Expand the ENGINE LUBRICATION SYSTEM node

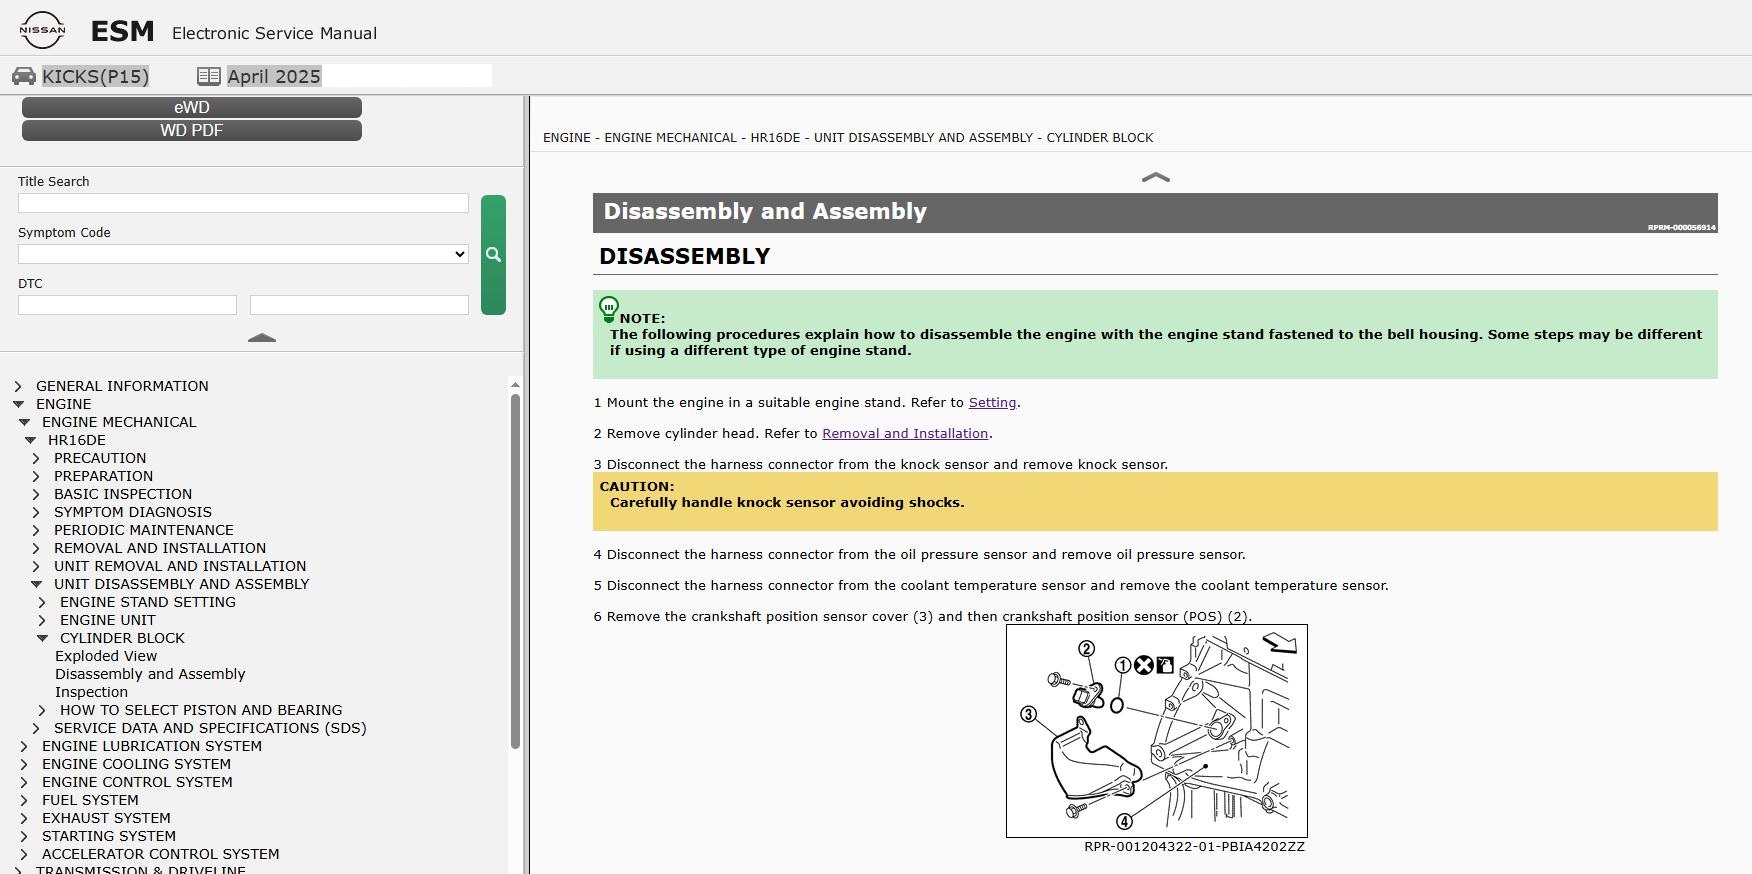[x=24, y=746]
